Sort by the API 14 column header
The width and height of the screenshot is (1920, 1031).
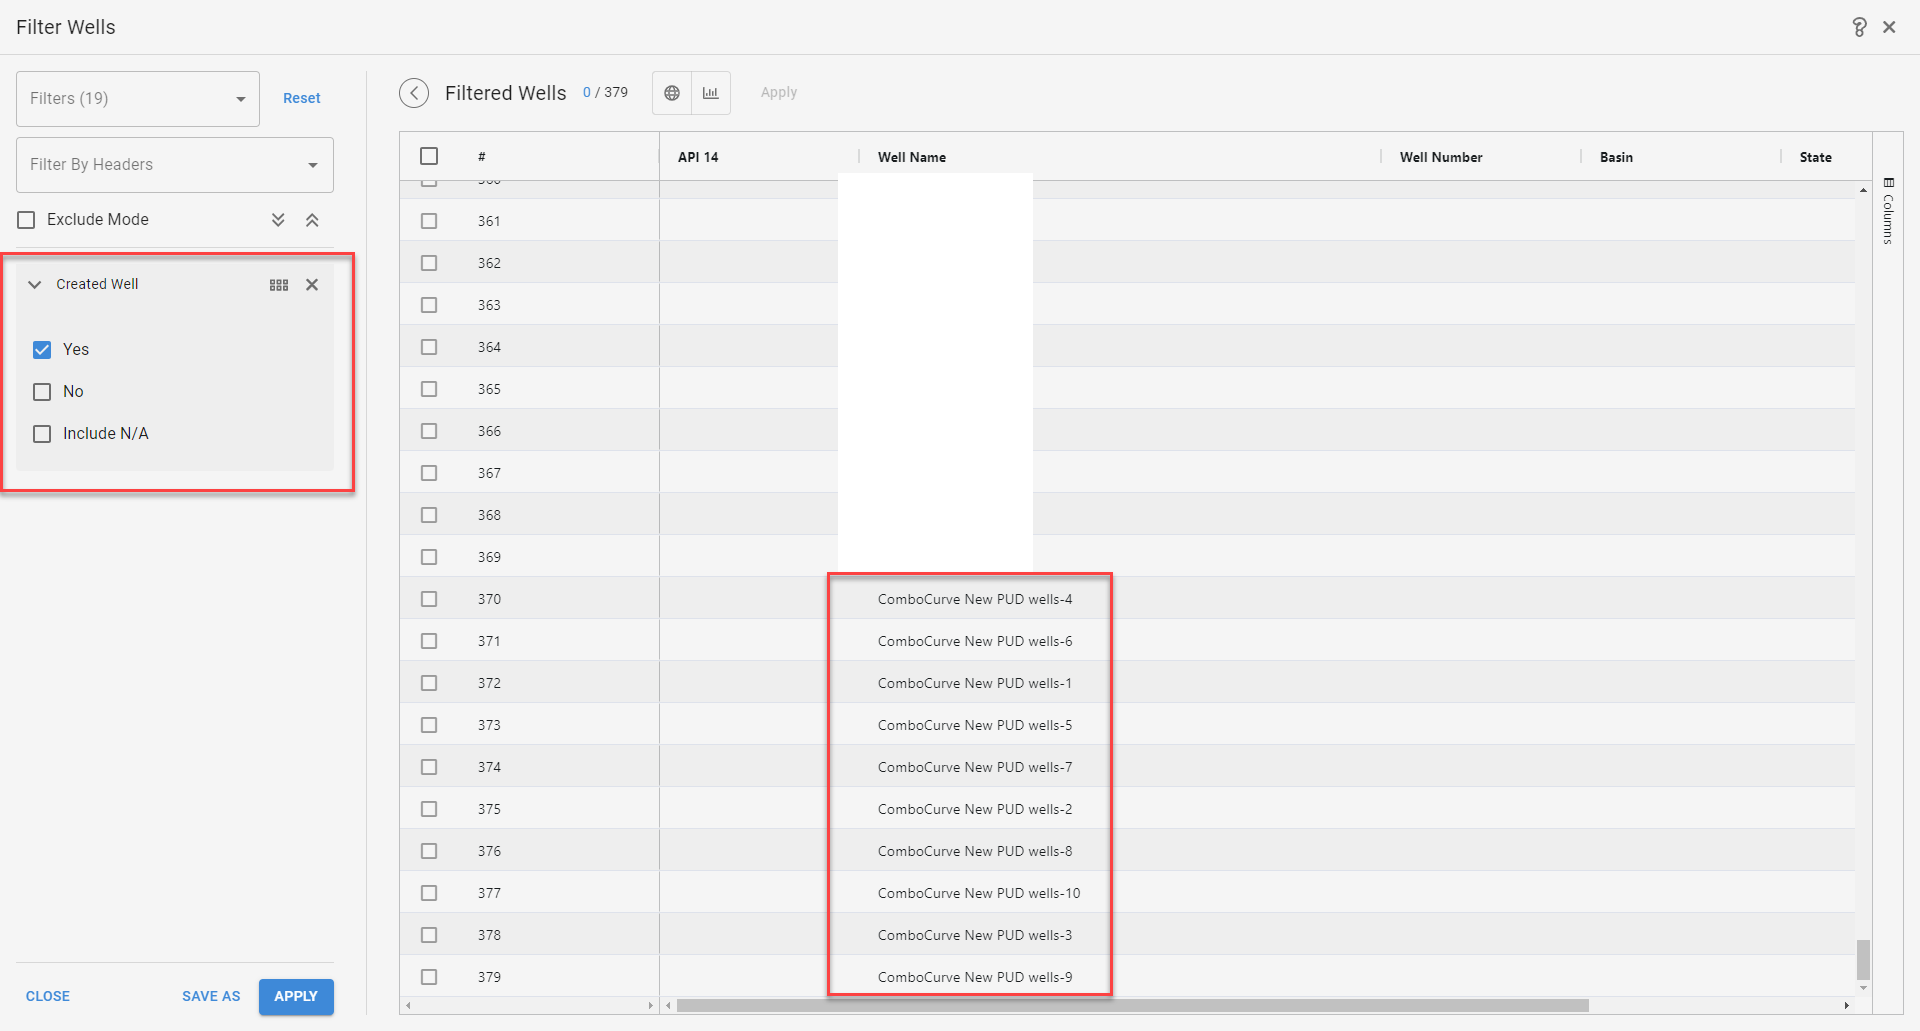(x=698, y=157)
